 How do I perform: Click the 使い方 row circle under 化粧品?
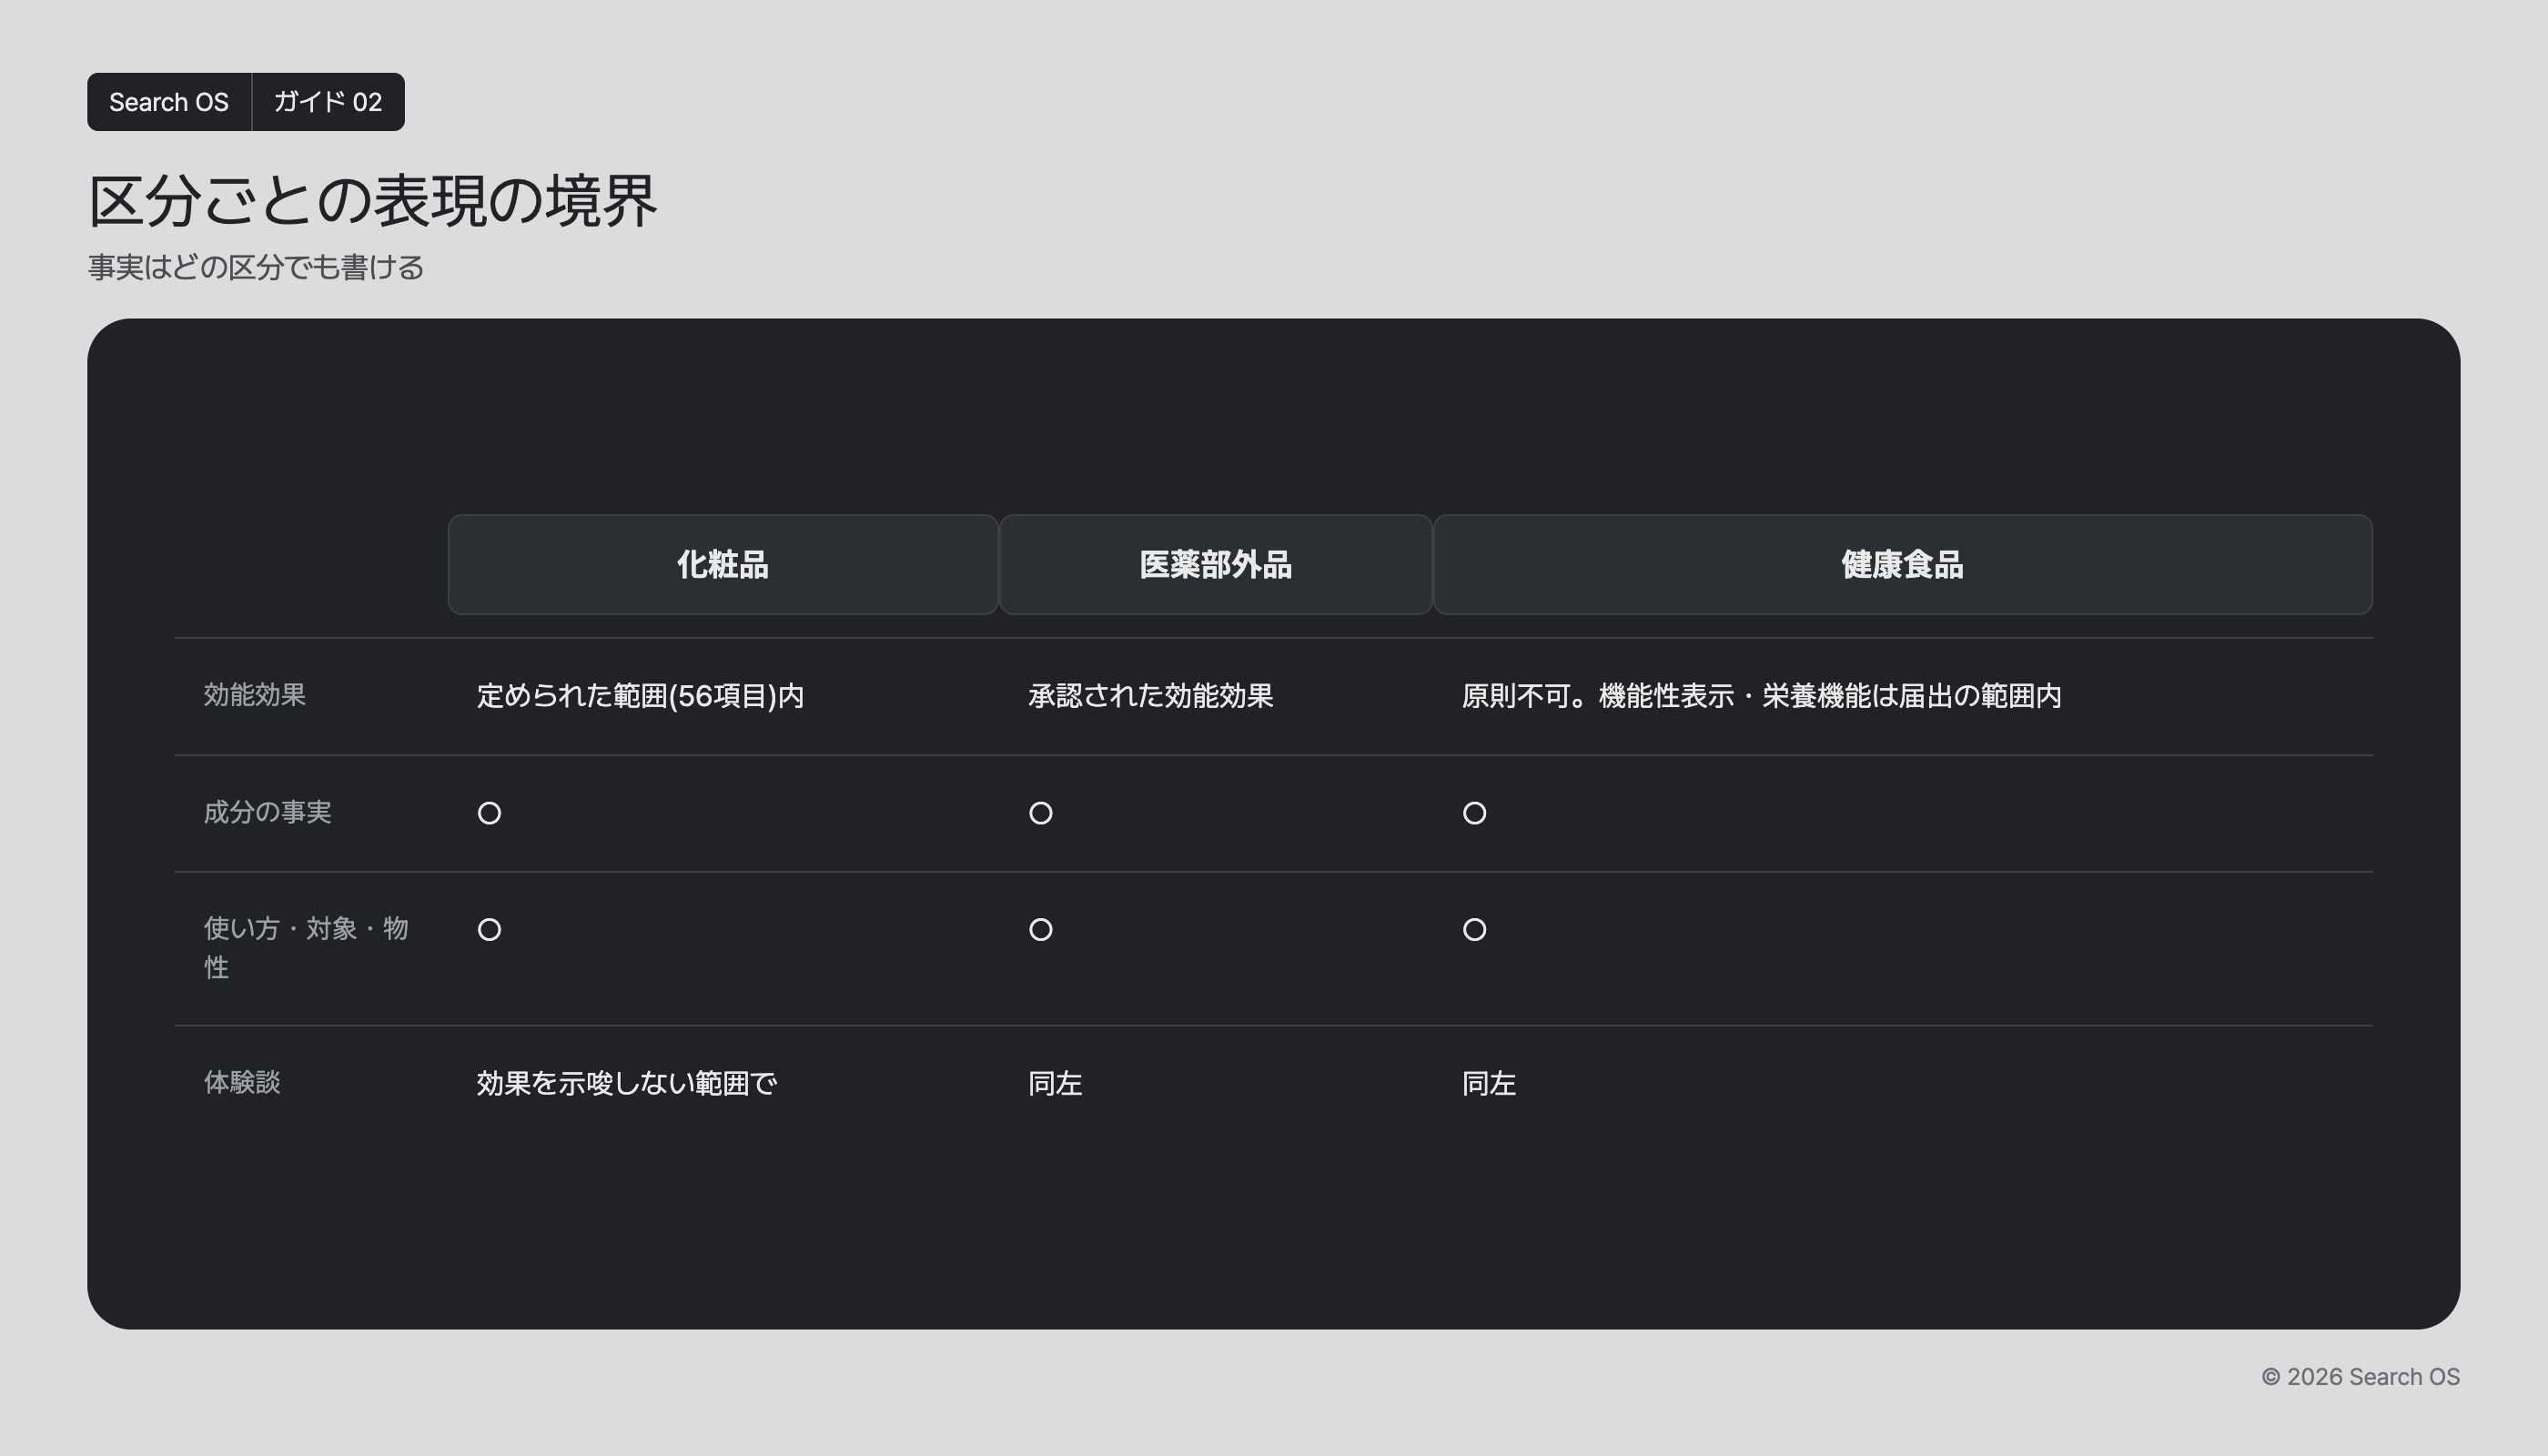tap(489, 930)
